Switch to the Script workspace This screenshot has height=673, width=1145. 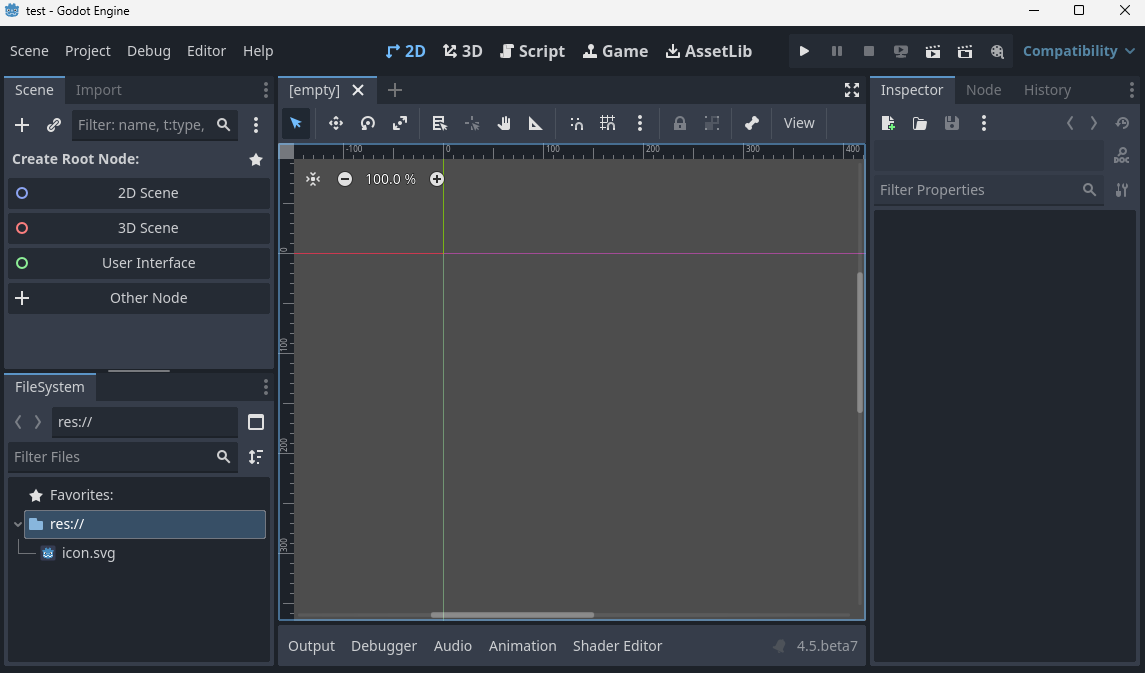pos(532,51)
